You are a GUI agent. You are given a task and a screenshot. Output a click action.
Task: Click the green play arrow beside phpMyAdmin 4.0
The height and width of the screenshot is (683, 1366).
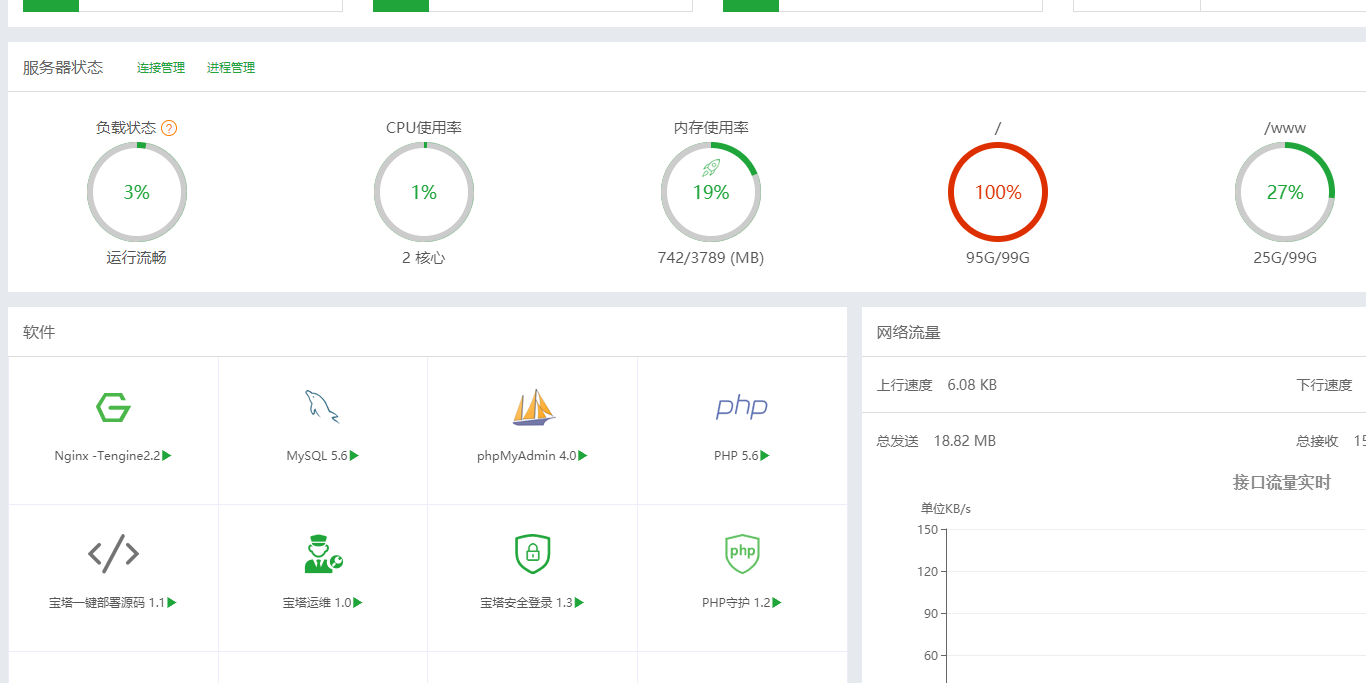click(583, 456)
